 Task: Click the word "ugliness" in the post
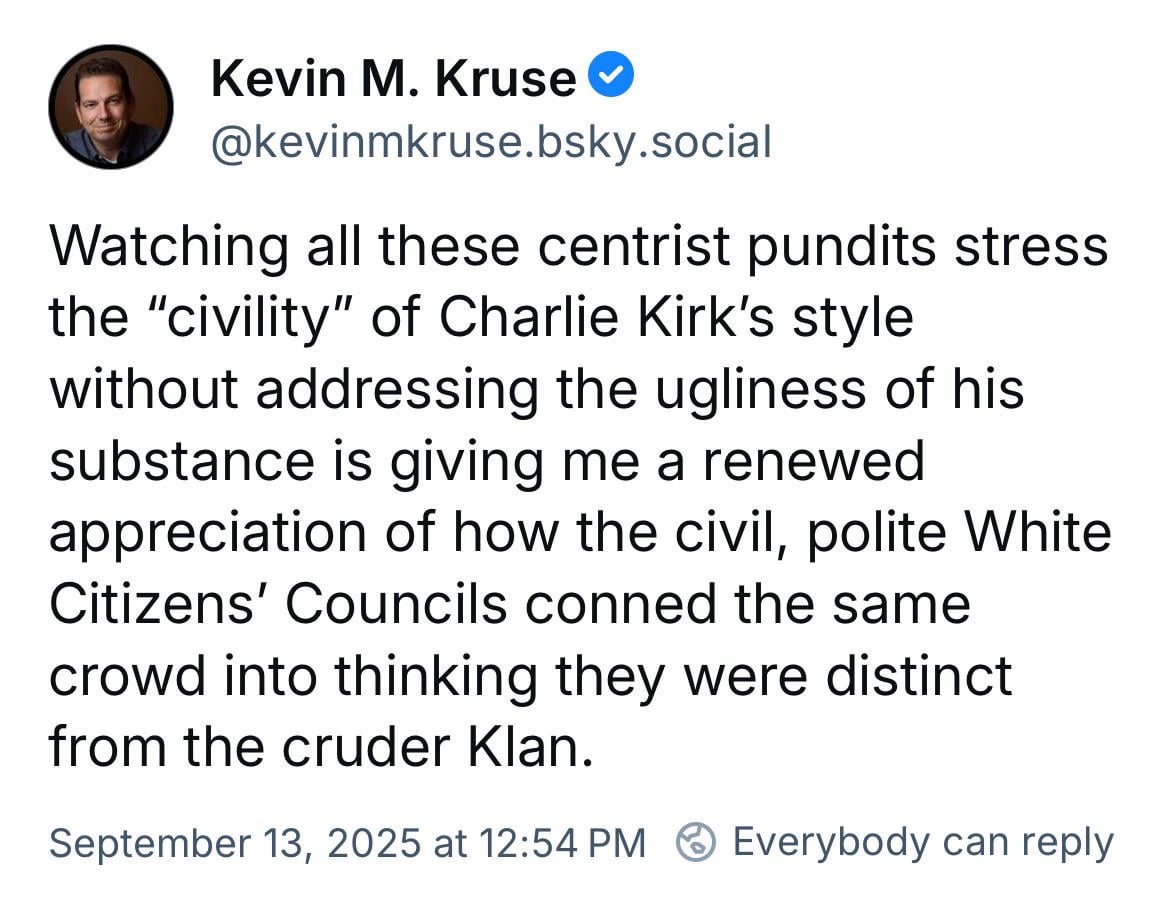[760, 391]
